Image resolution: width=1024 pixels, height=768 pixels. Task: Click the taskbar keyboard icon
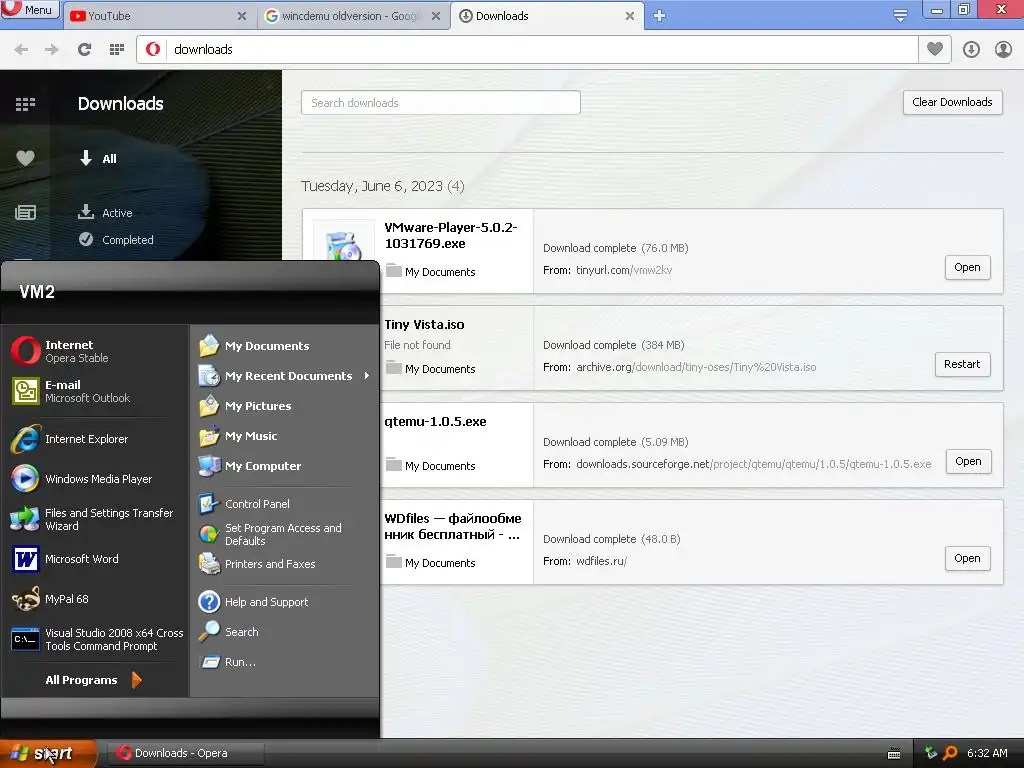click(894, 754)
